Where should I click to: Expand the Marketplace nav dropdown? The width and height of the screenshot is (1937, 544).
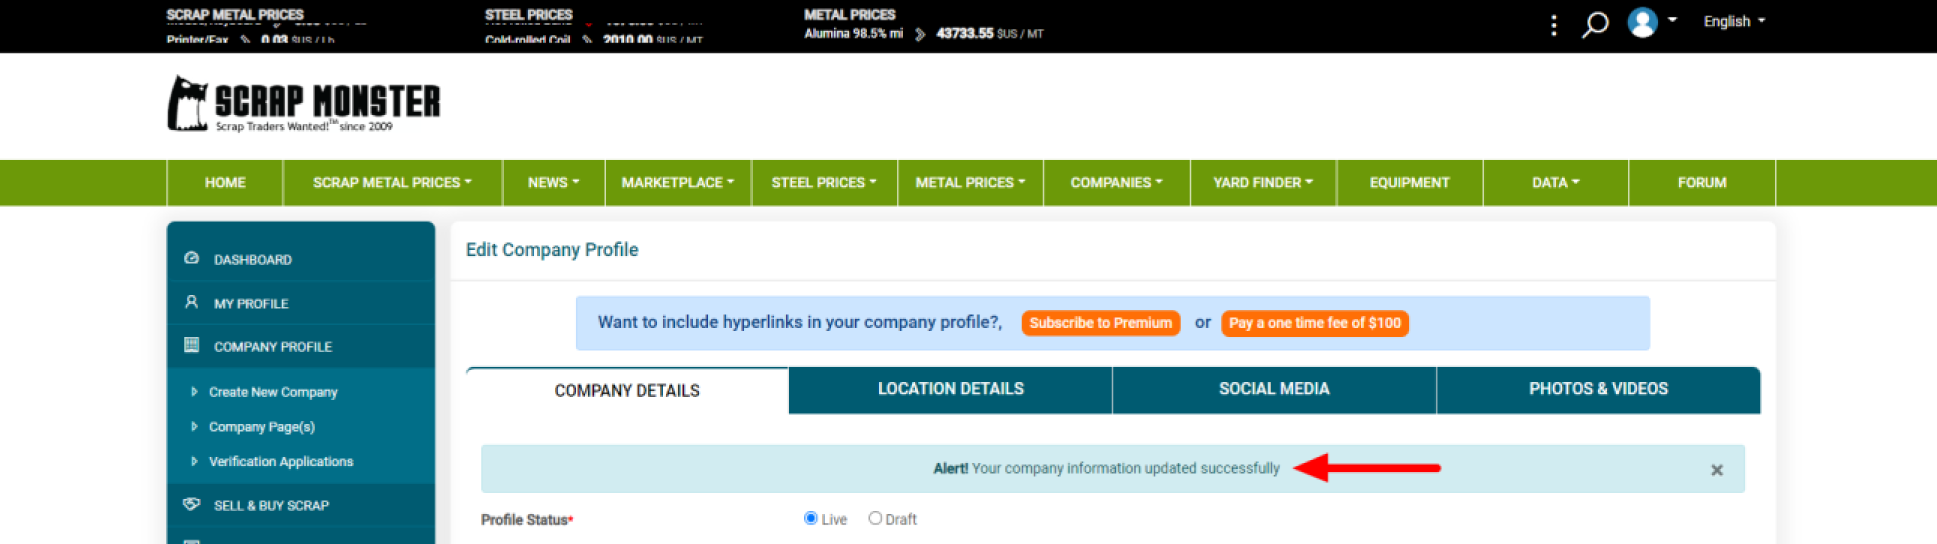click(677, 183)
